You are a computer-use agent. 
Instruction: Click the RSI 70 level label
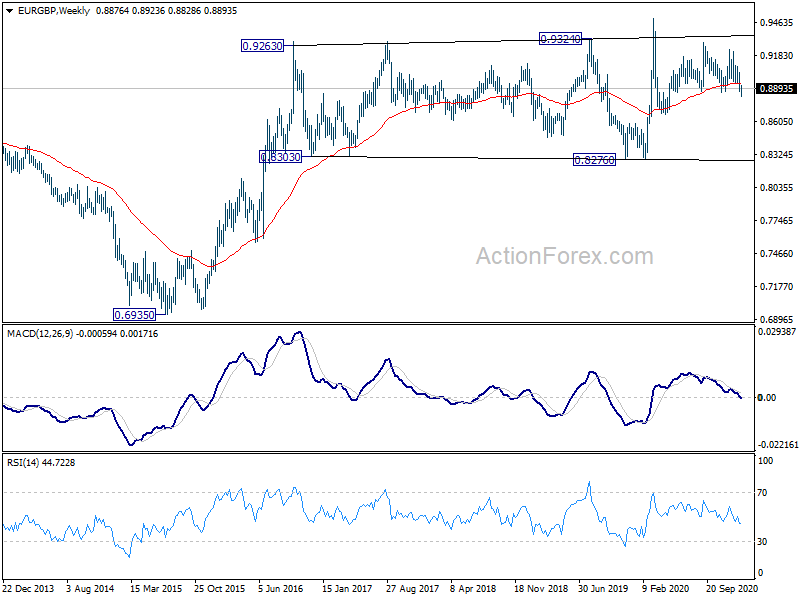click(x=762, y=493)
